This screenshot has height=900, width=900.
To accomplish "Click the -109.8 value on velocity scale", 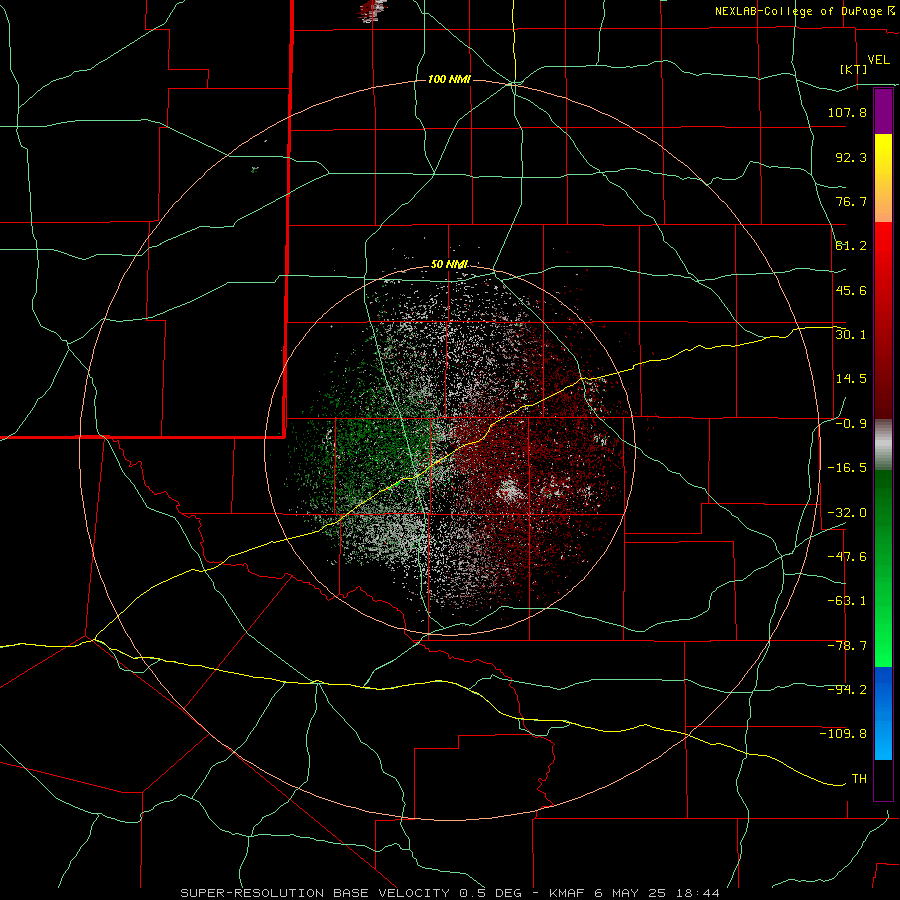I will tap(843, 734).
